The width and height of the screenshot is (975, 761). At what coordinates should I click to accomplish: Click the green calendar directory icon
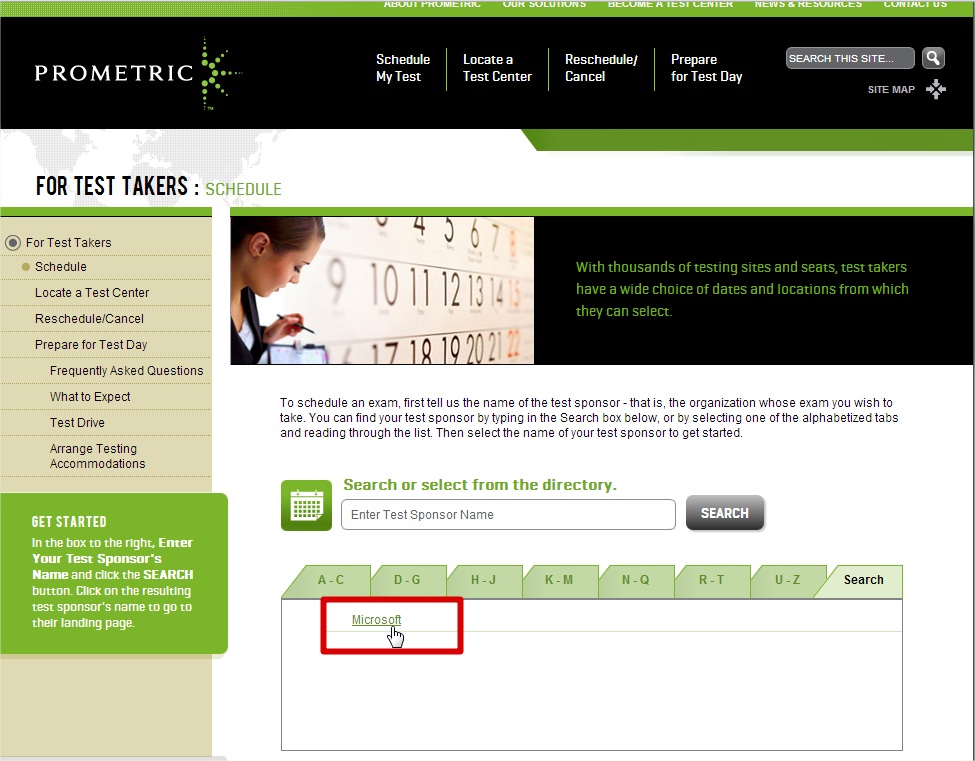pos(306,506)
